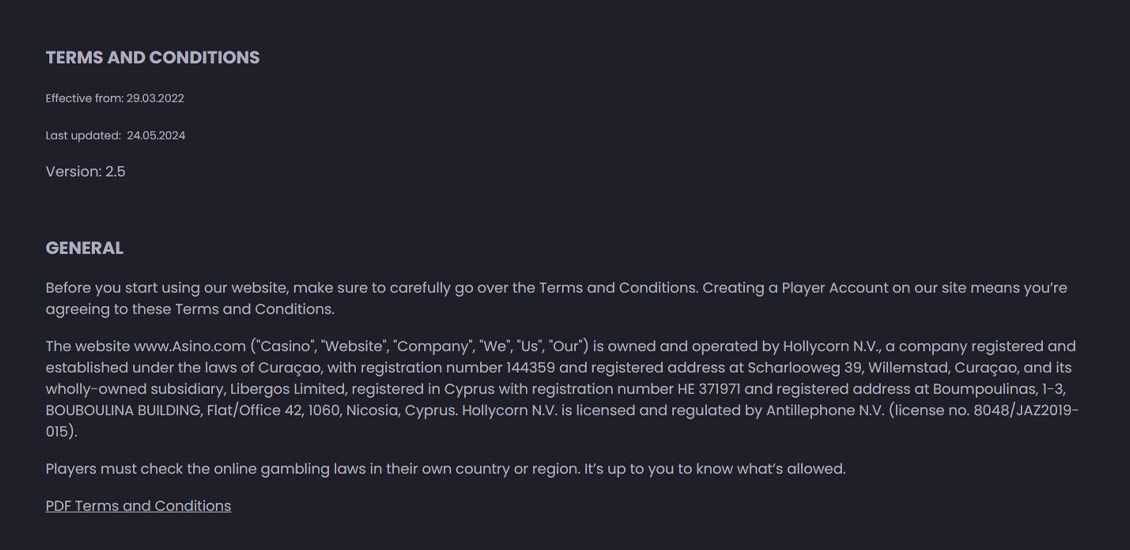
Task: Select the Effective from 29.03.2022 line
Action: pyautogui.click(x=115, y=99)
